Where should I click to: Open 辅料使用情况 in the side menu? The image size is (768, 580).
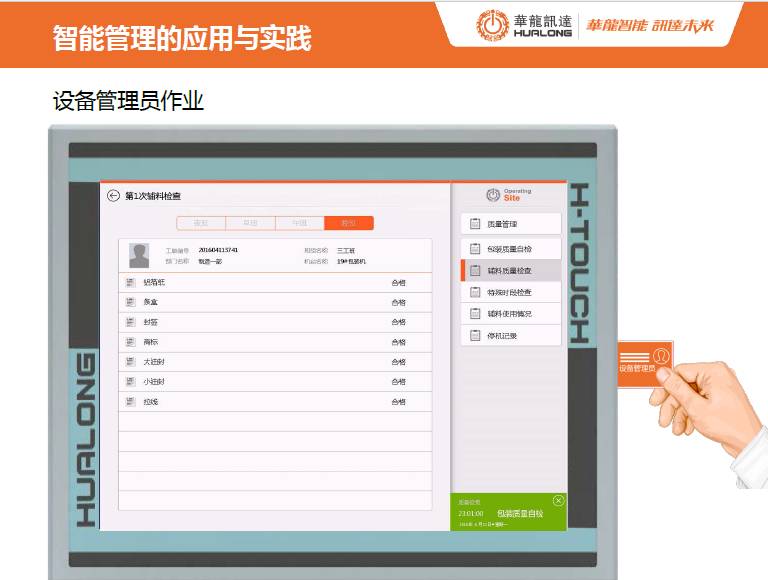(510, 314)
